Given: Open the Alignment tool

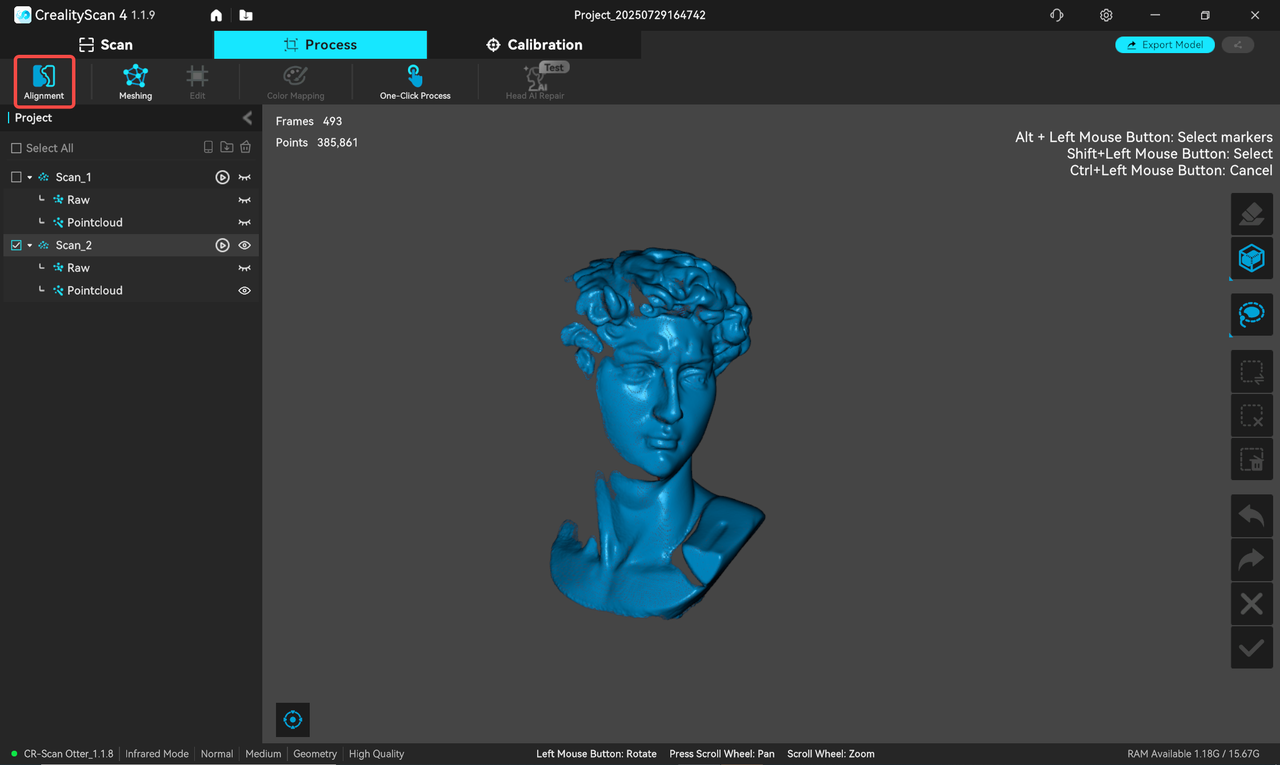Looking at the screenshot, I should [x=44, y=81].
